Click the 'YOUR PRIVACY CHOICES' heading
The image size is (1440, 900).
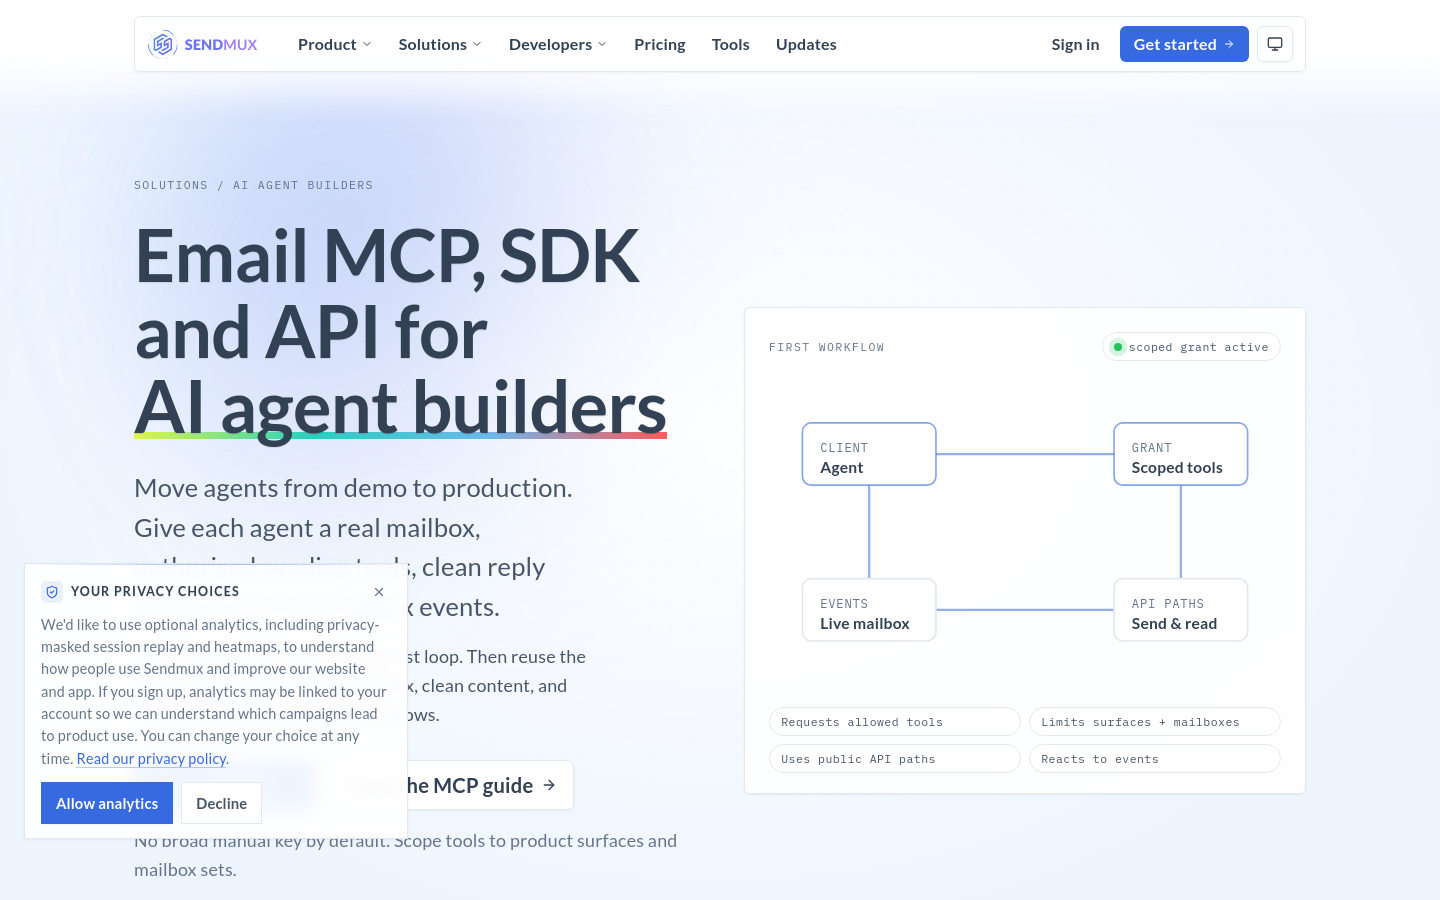tap(155, 592)
